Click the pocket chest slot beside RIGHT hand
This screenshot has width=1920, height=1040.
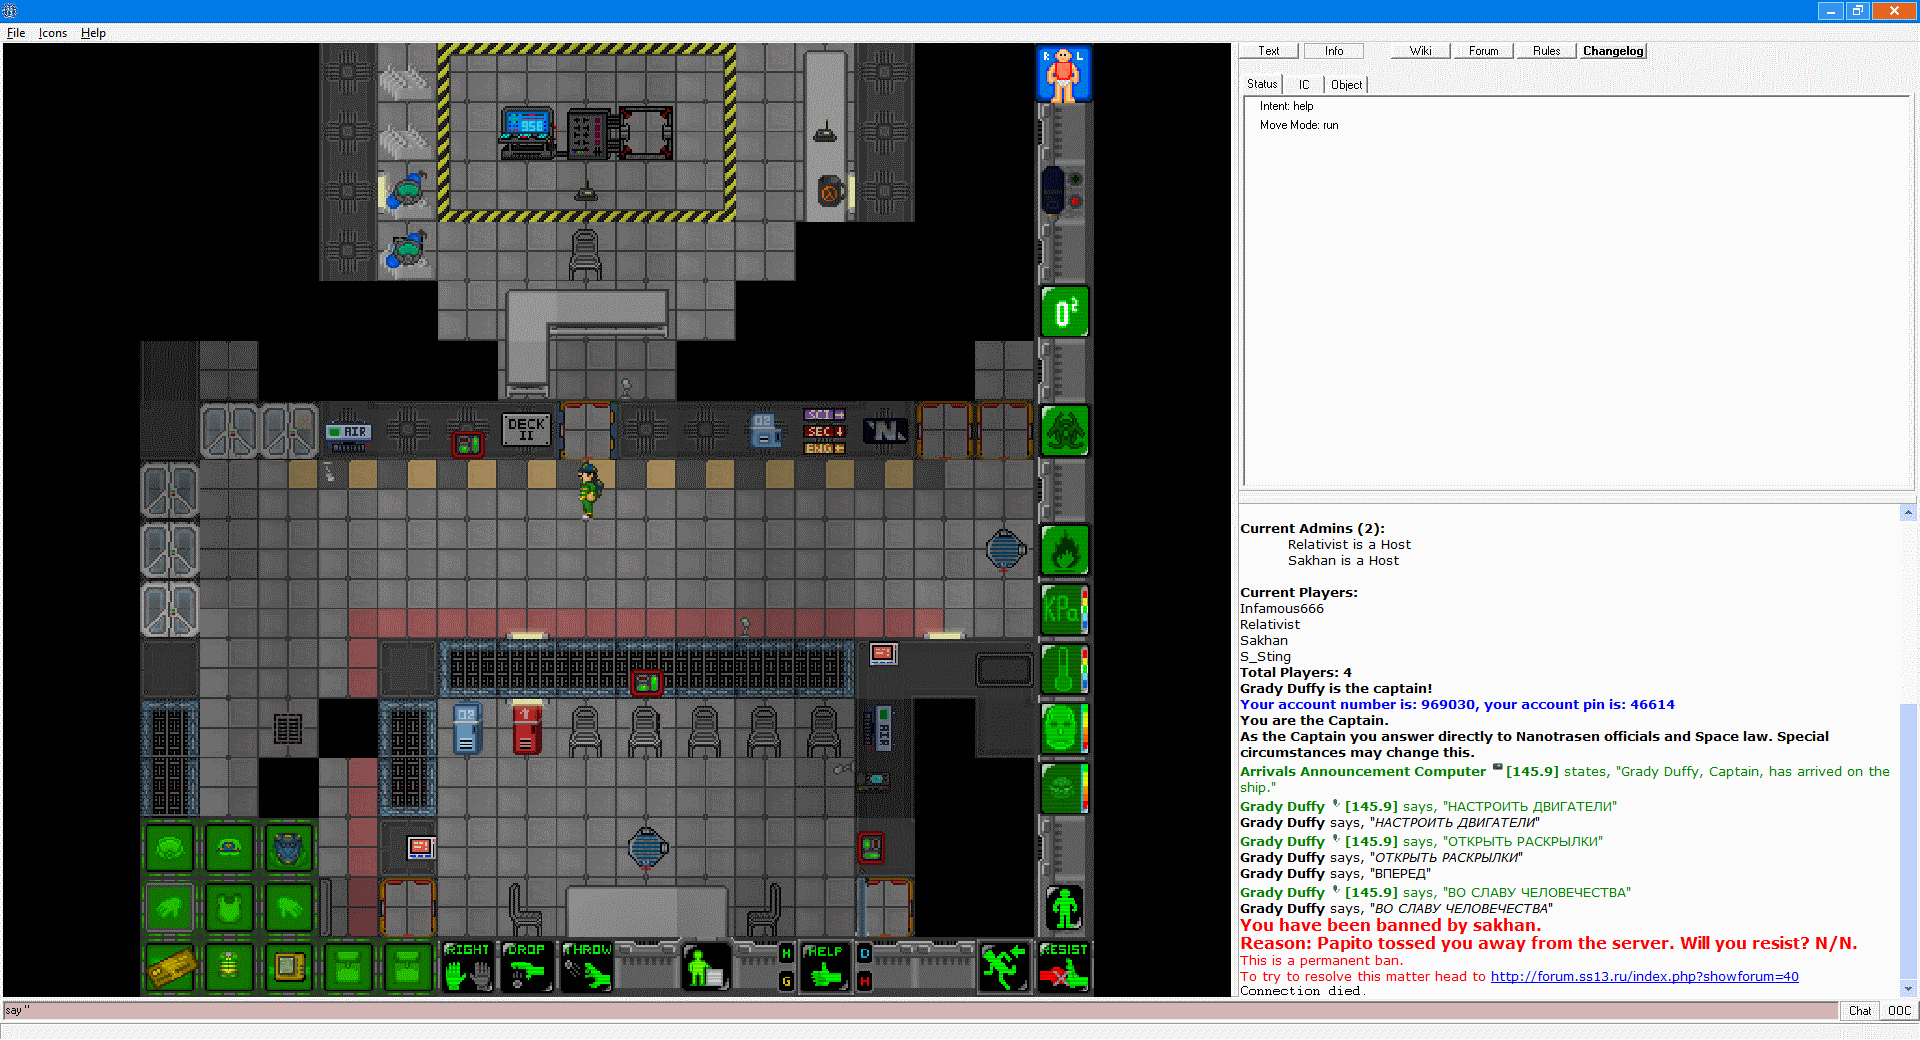tap(408, 967)
